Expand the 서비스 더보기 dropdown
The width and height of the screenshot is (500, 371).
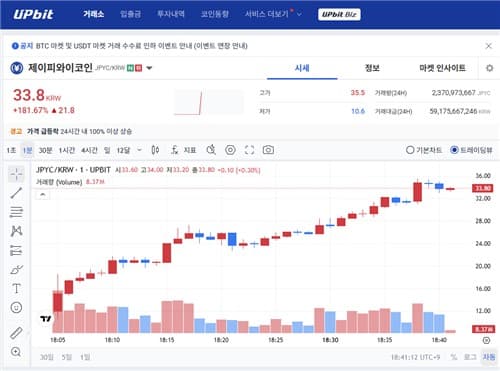(273, 14)
